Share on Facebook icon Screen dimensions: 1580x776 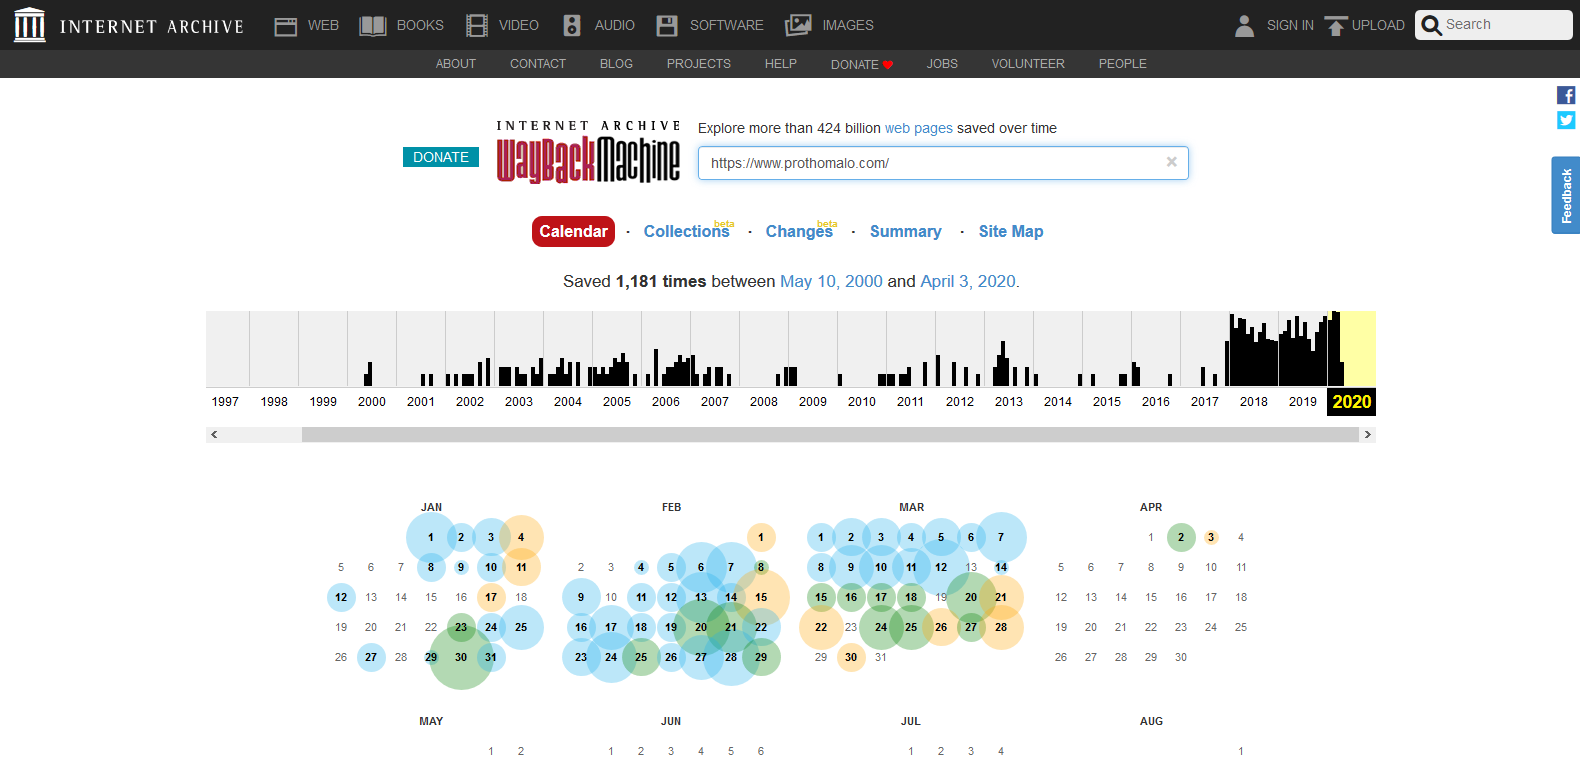[1566, 95]
